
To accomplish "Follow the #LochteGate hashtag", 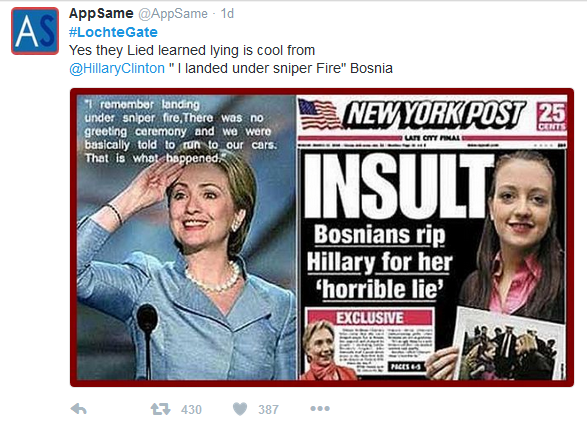I will pyautogui.click(x=113, y=32).
